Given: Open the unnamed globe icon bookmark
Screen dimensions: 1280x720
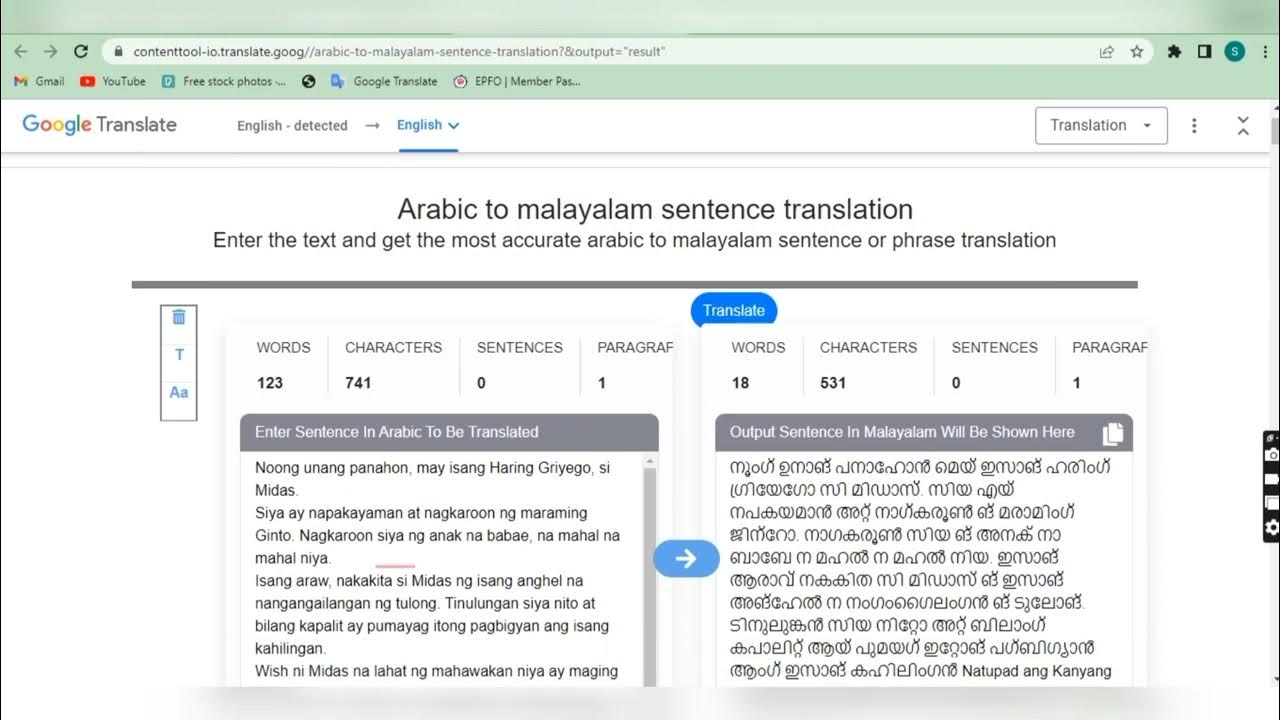Looking at the screenshot, I should click(x=309, y=81).
